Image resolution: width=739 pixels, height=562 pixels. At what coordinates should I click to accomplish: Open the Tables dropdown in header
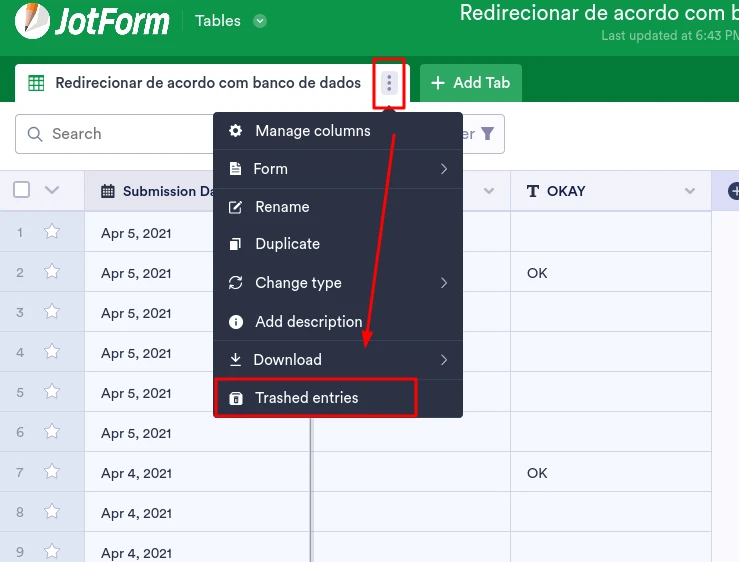260,21
